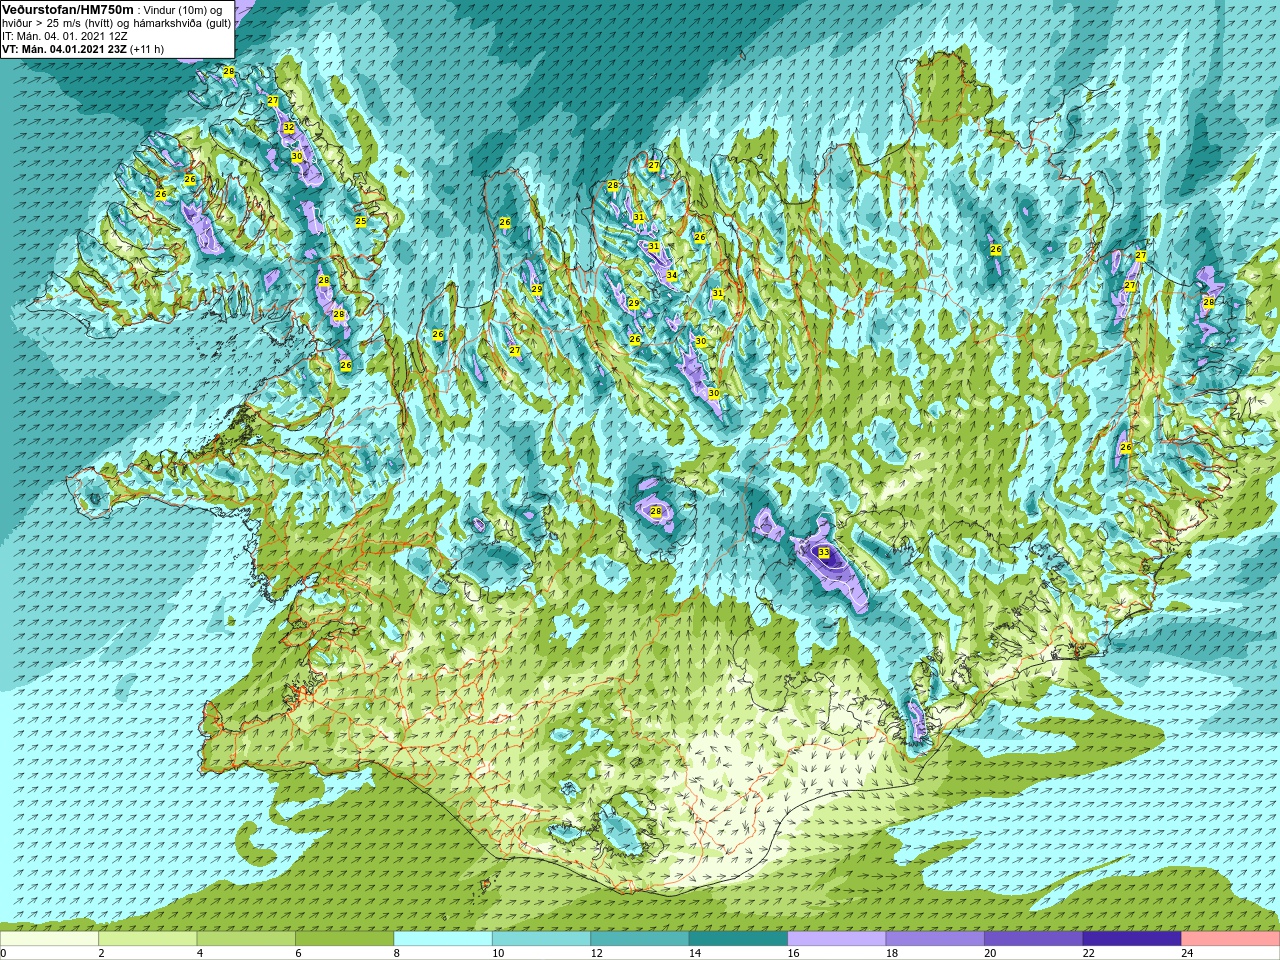Click the Veðurstofan/HM750m title text

68,9
